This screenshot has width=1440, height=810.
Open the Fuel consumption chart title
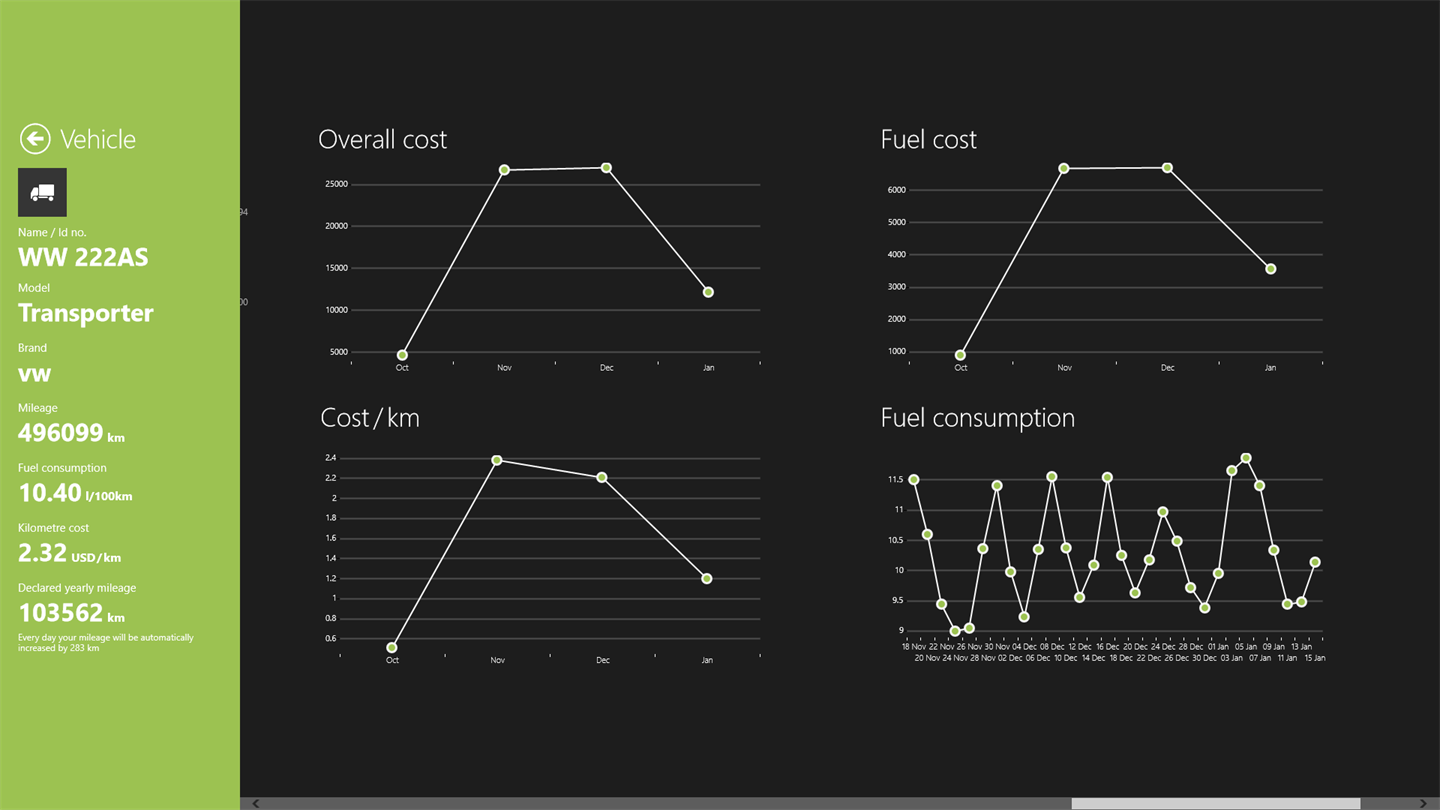point(977,418)
